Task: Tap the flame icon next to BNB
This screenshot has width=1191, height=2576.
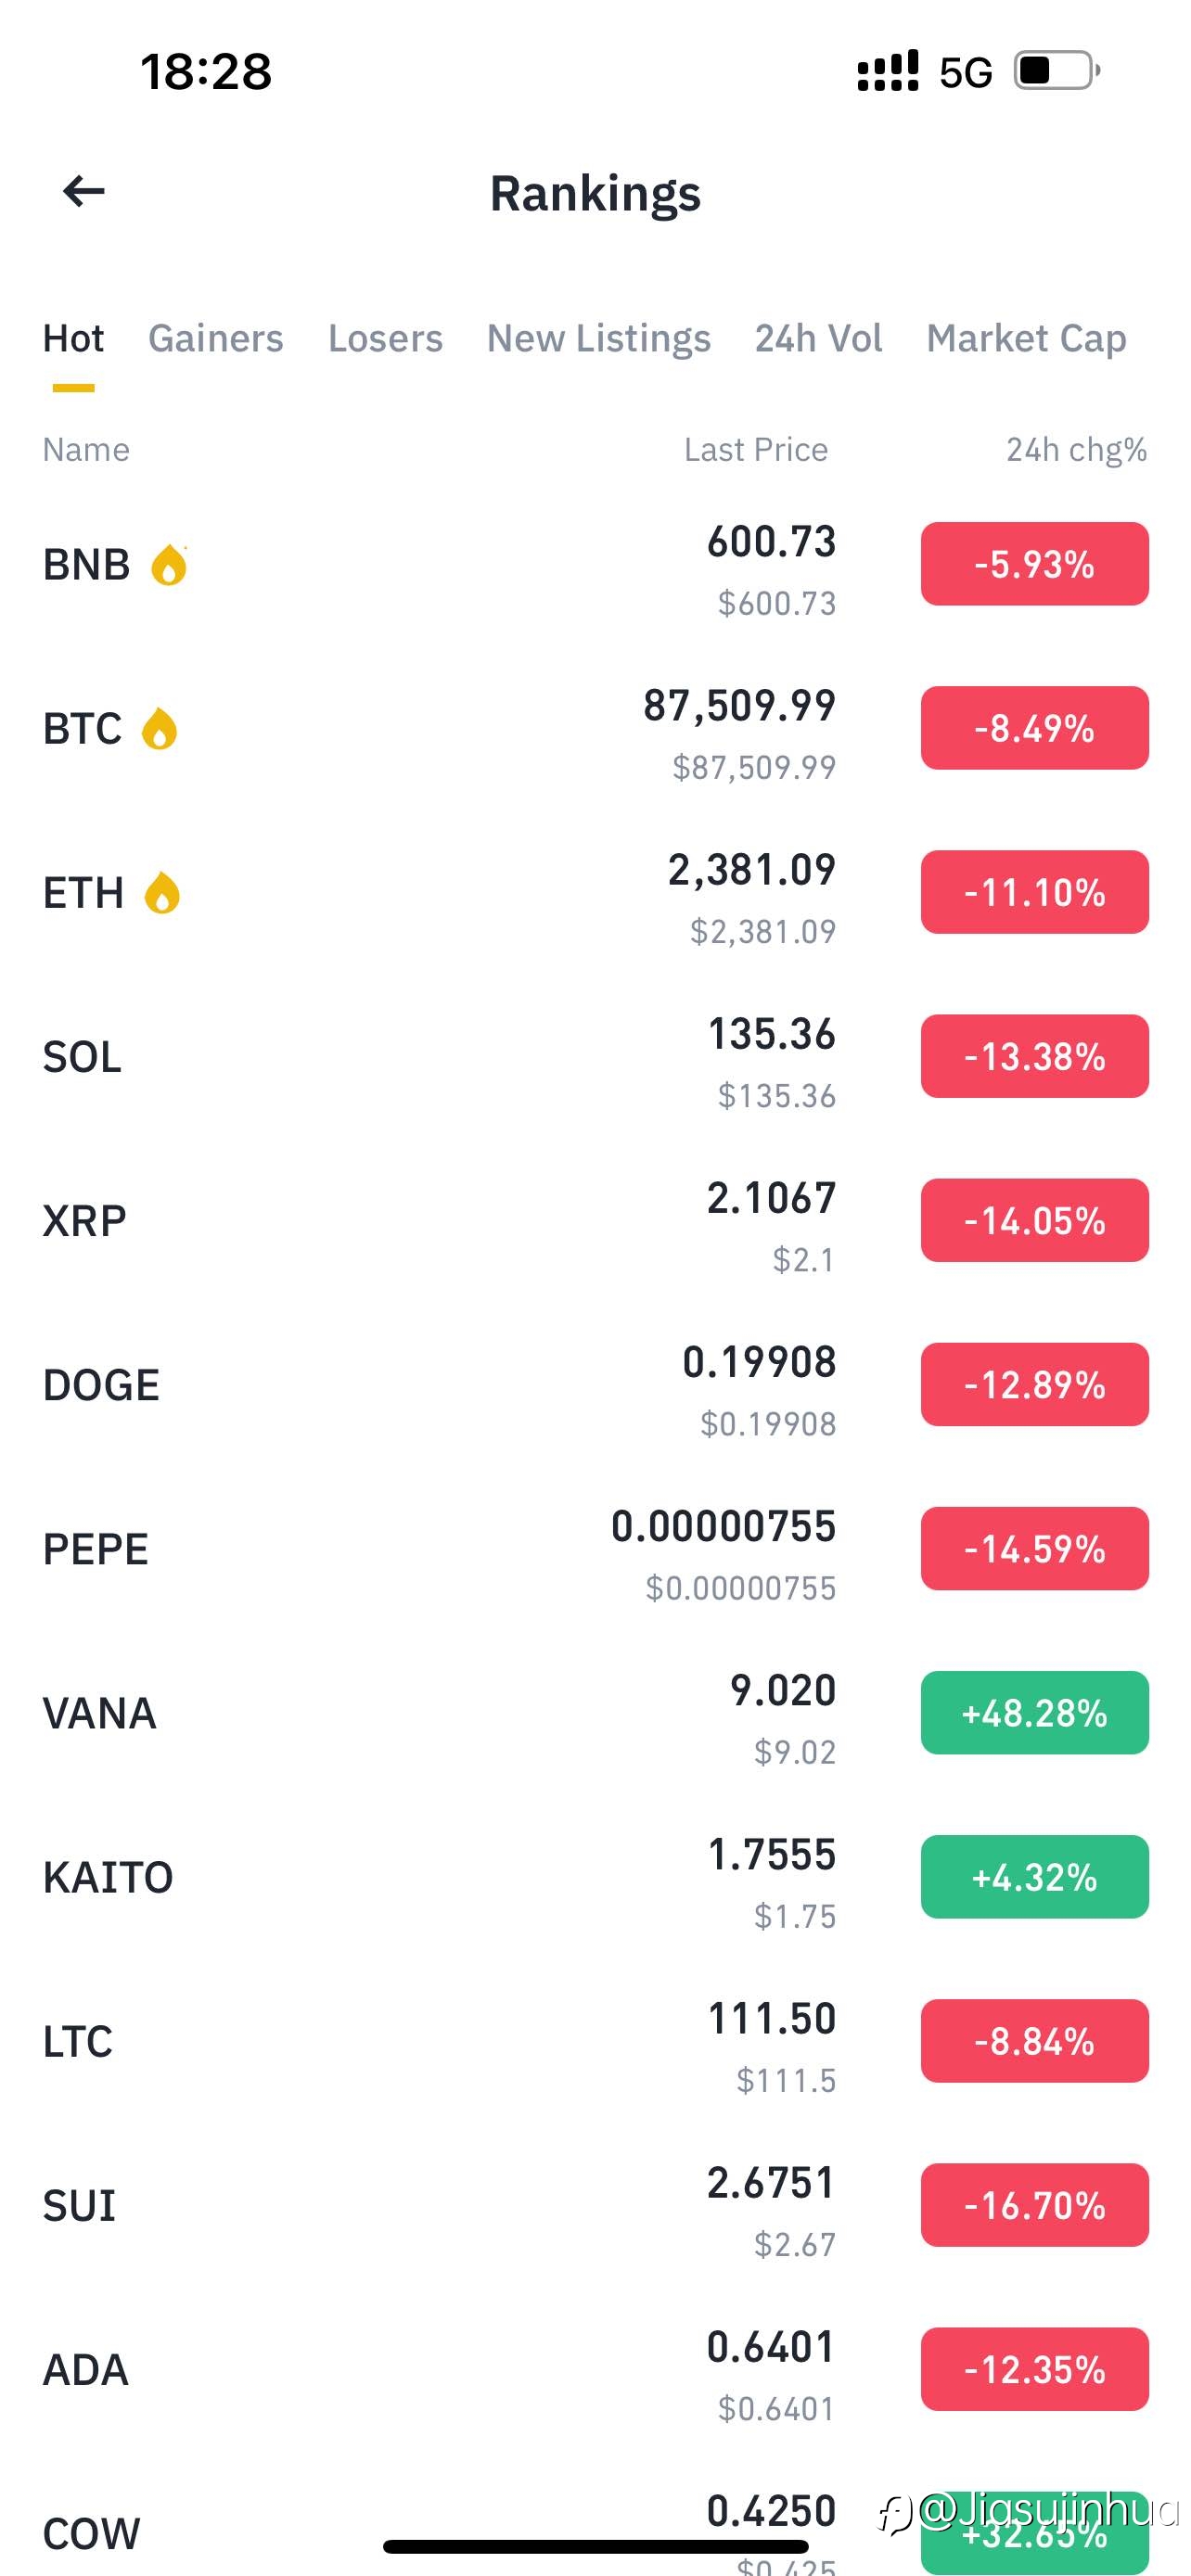Action: click(169, 565)
